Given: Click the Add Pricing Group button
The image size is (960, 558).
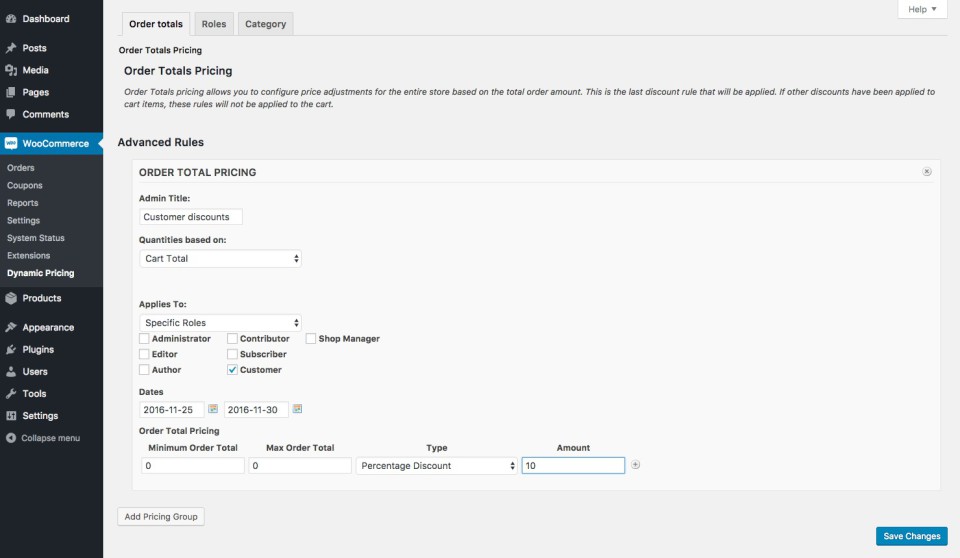Looking at the screenshot, I should [x=161, y=517].
